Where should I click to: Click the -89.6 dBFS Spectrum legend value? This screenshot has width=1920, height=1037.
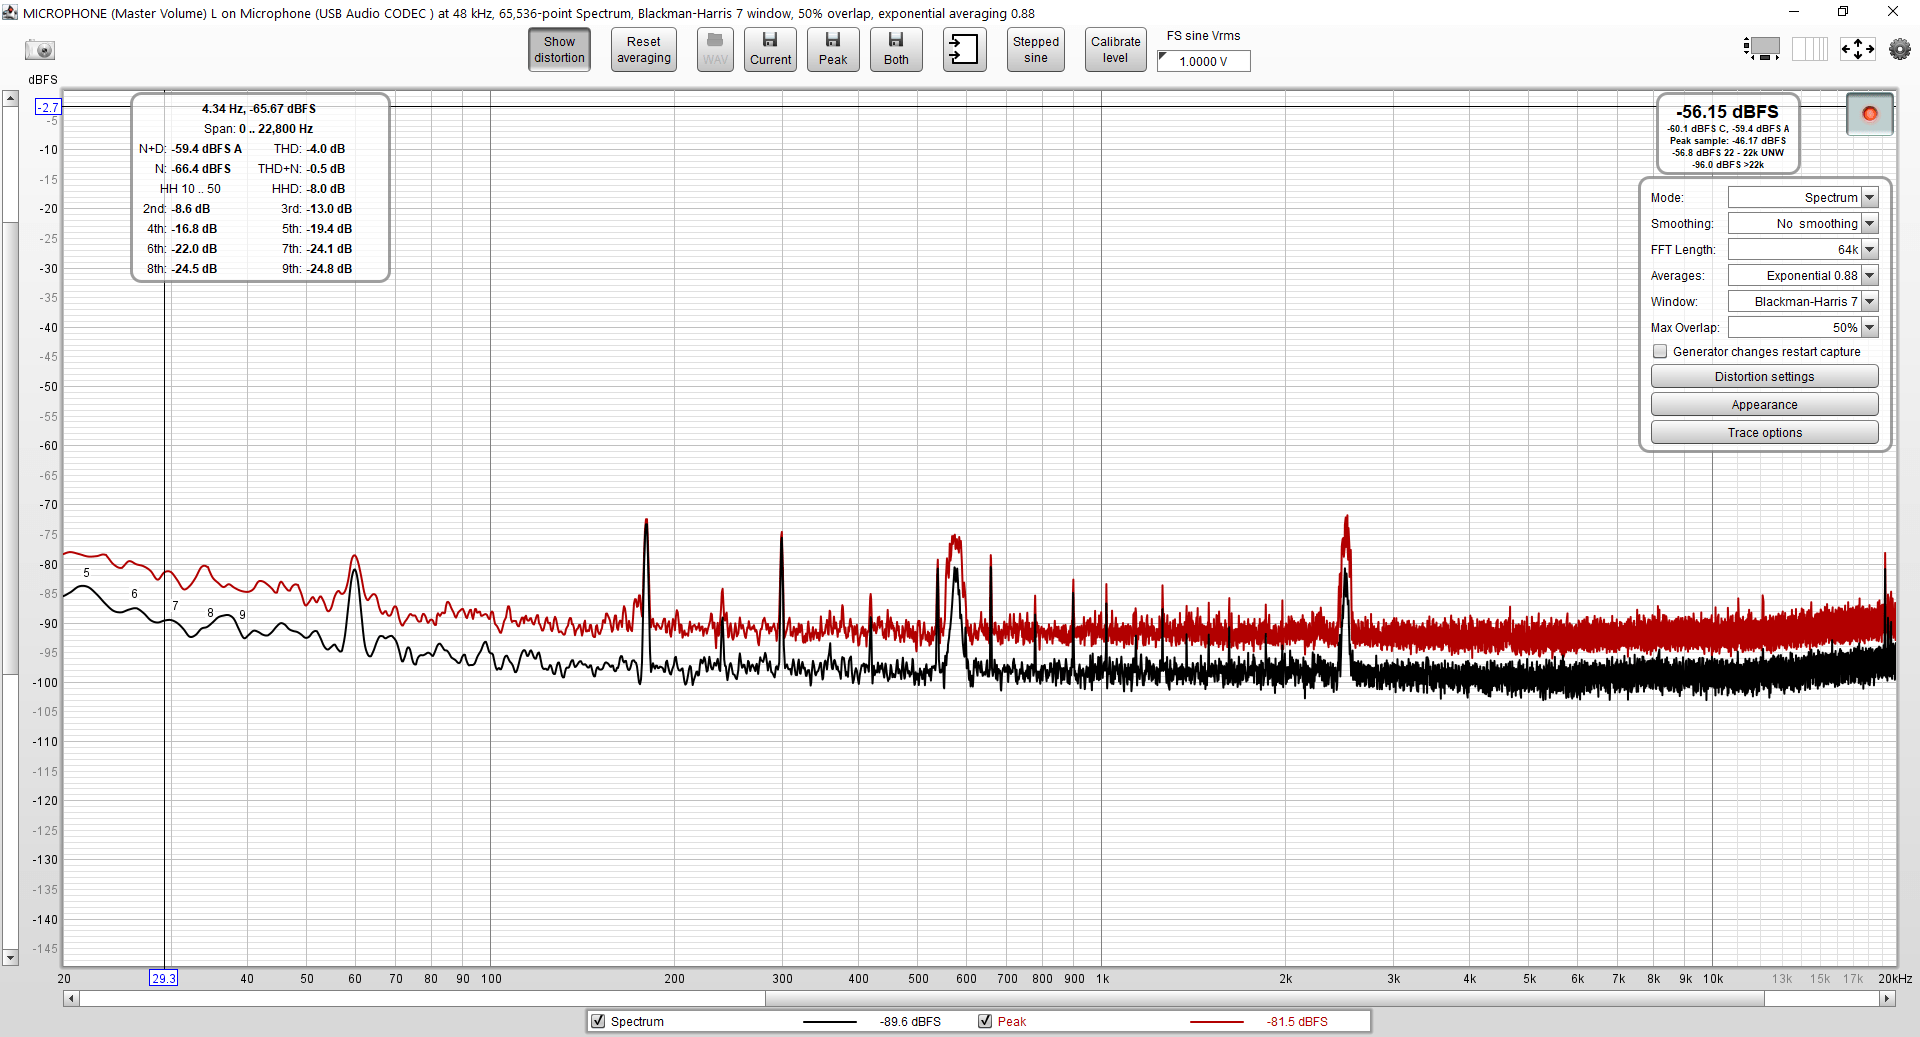[910, 1022]
